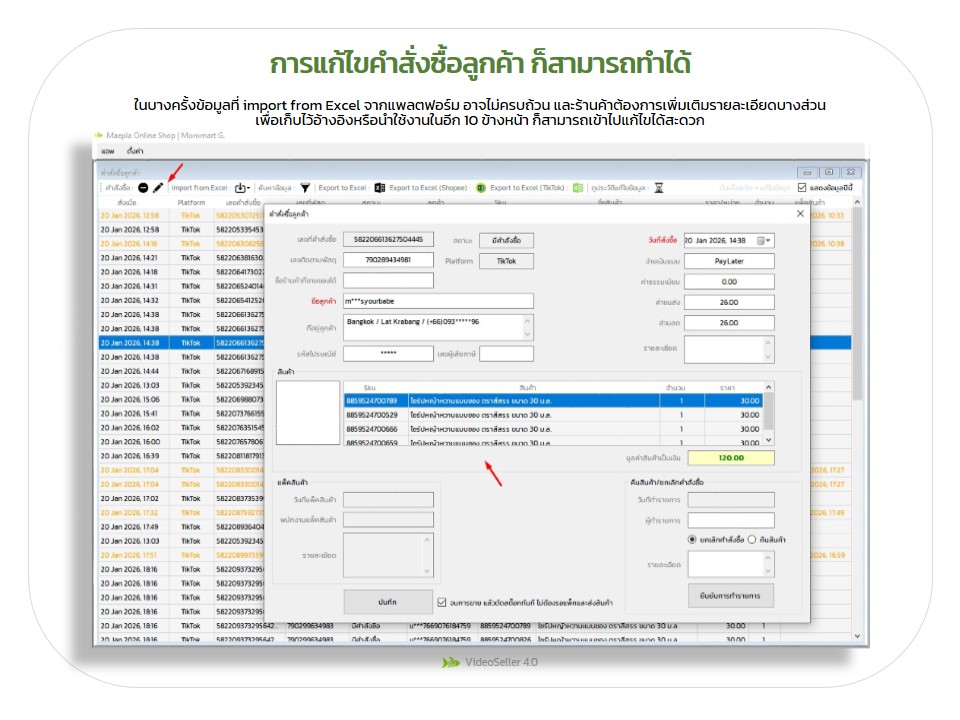
Task: Select the คืนสินค้า radio button
Action: 752,539
